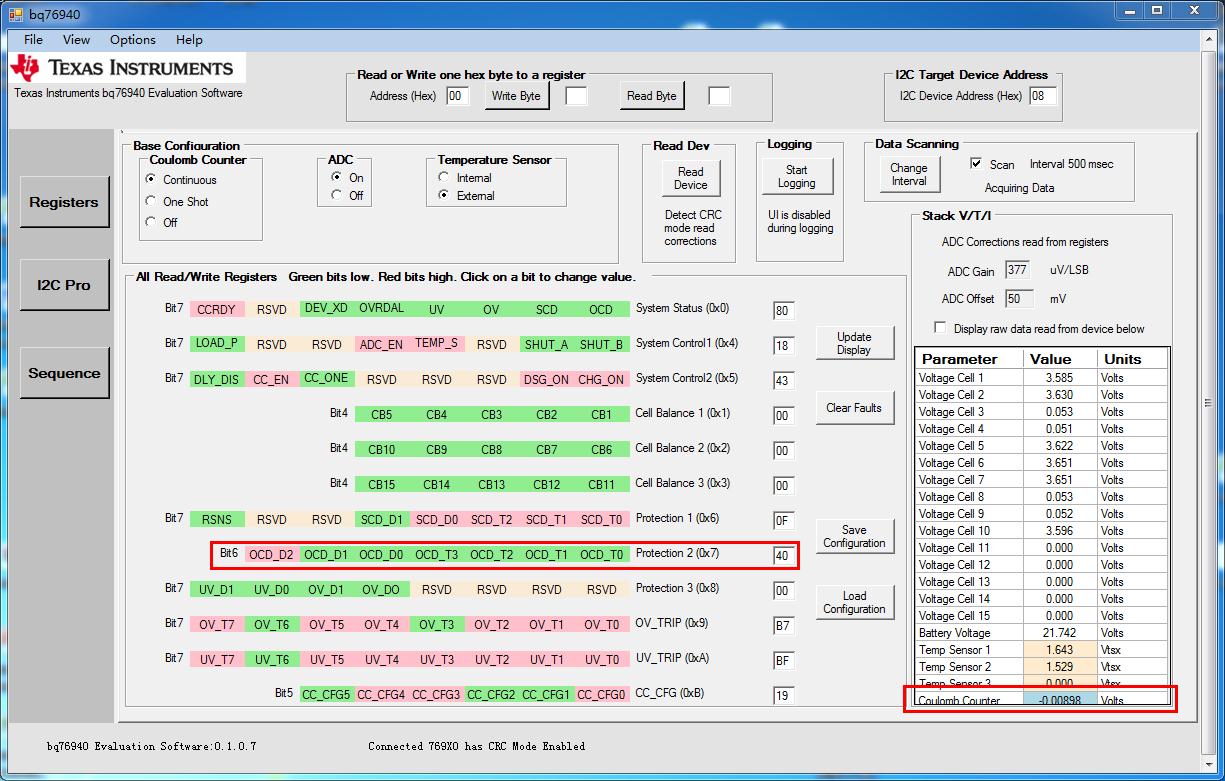Click the Address (Hex) input field
This screenshot has width=1225, height=781.
pyautogui.click(x=457, y=96)
